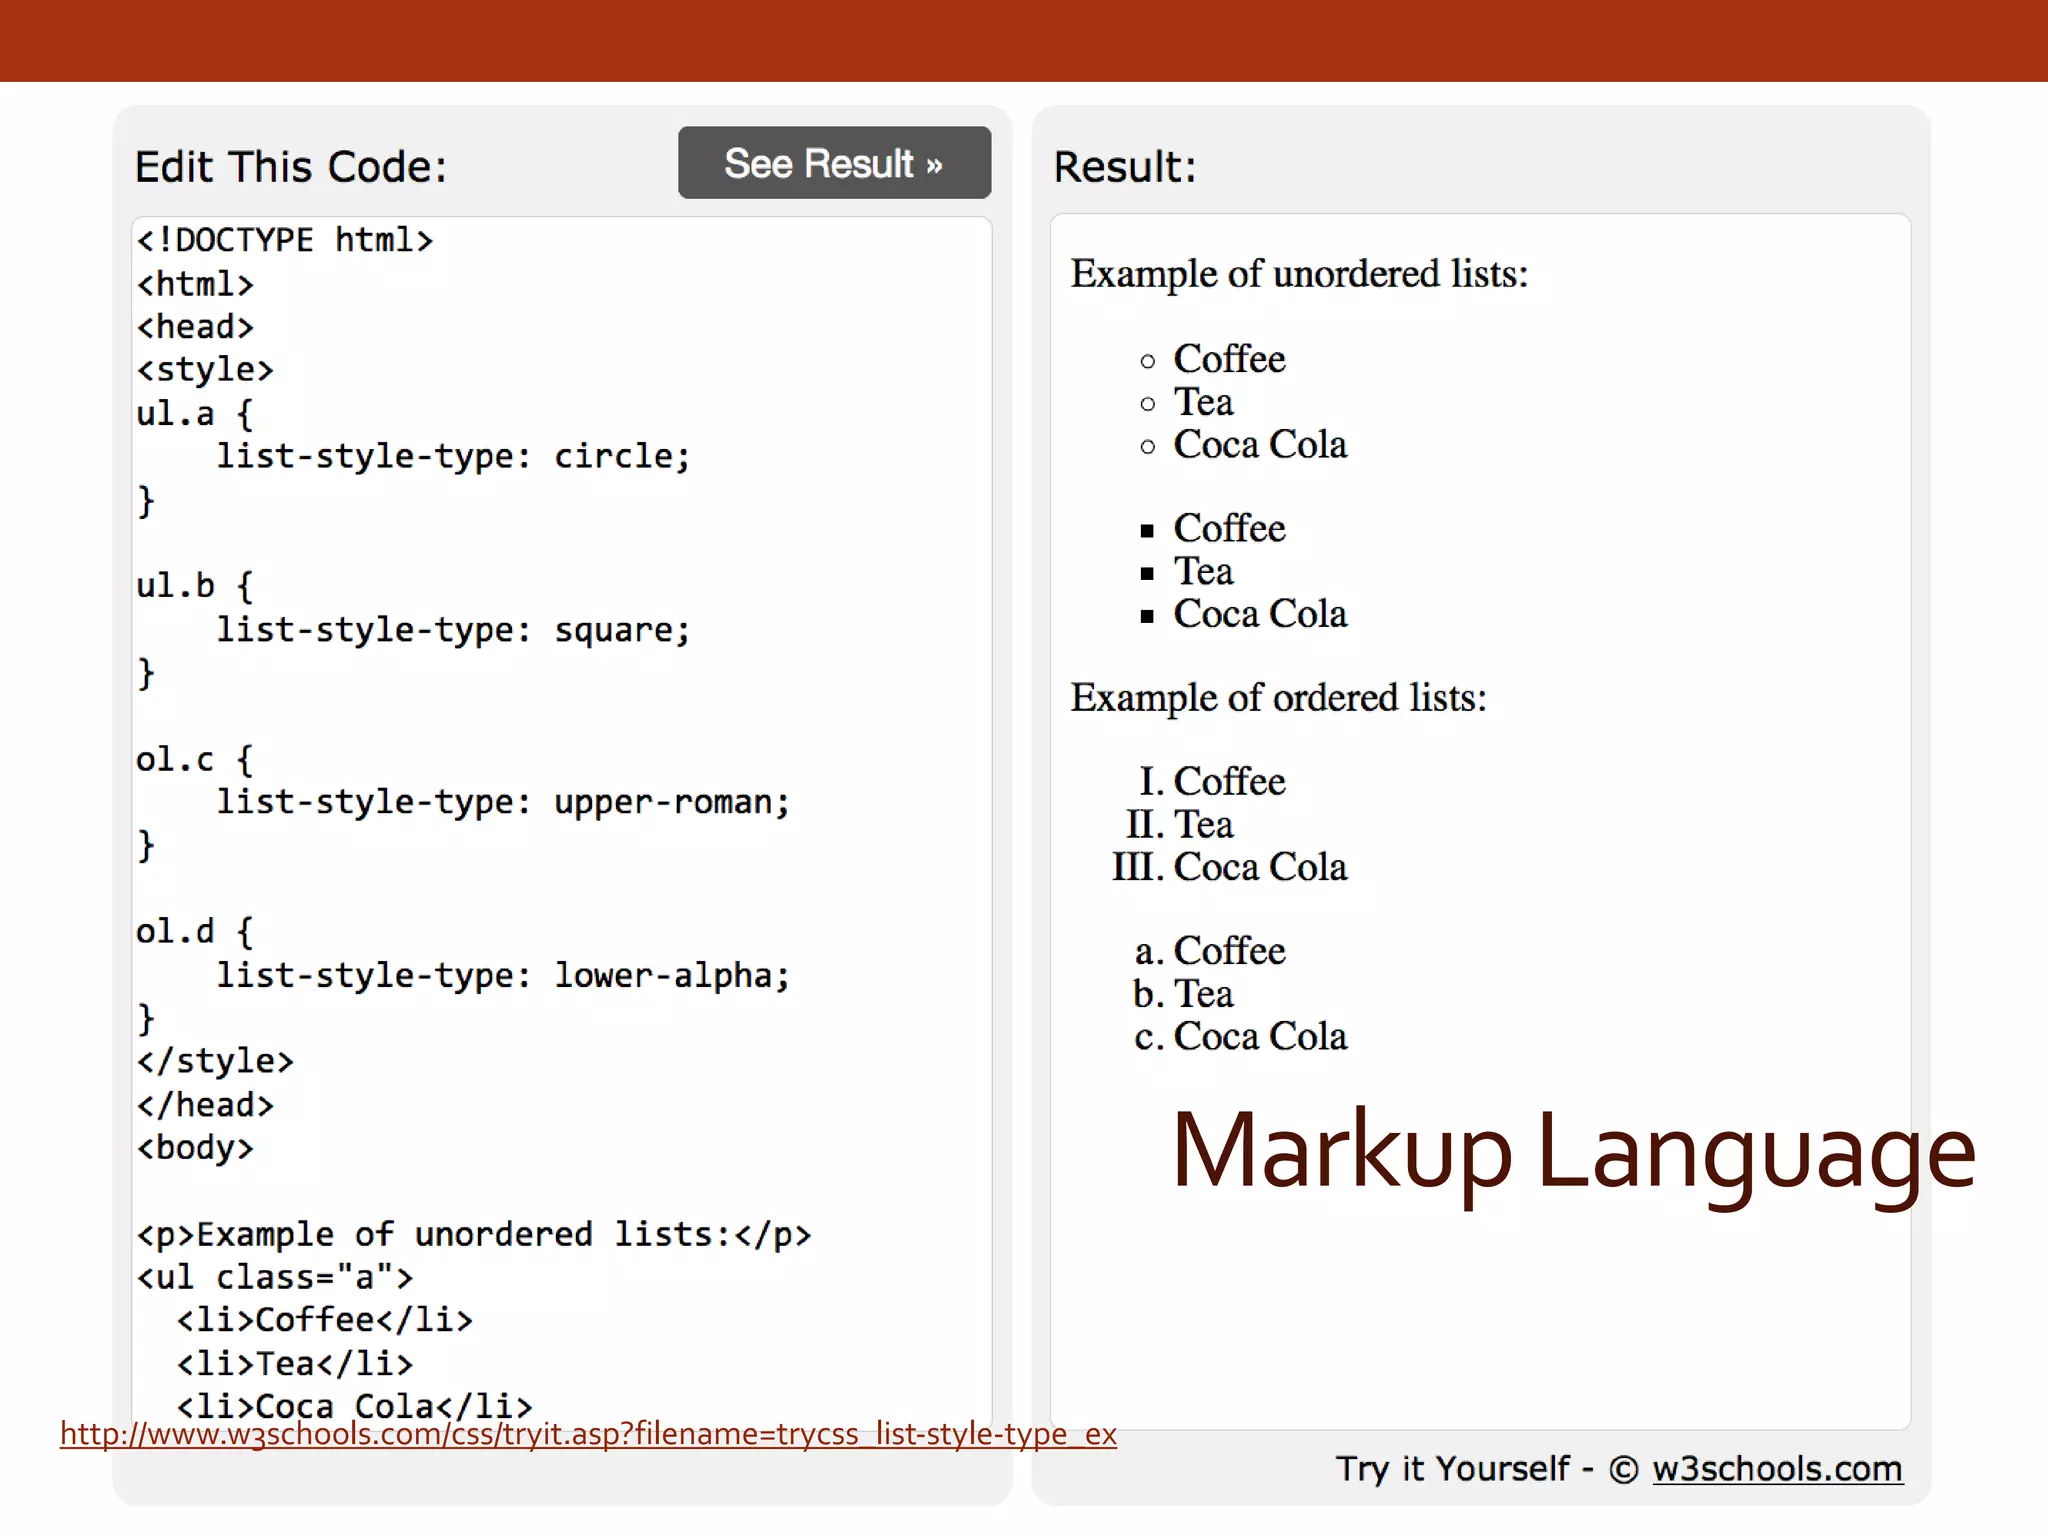This screenshot has height=1536, width=2048.
Task: Click 'list-style-type: square;' code line
Action: (x=453, y=630)
